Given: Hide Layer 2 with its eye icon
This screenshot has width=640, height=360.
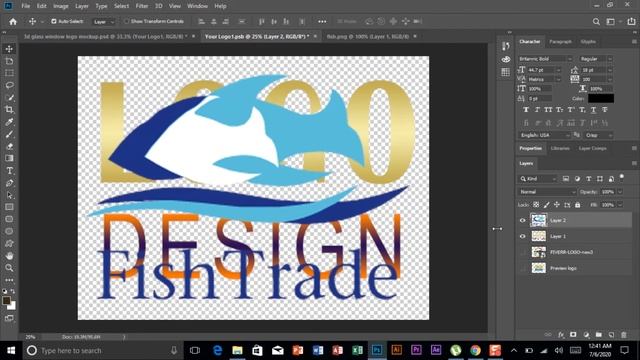Looking at the screenshot, I should tap(522, 220).
